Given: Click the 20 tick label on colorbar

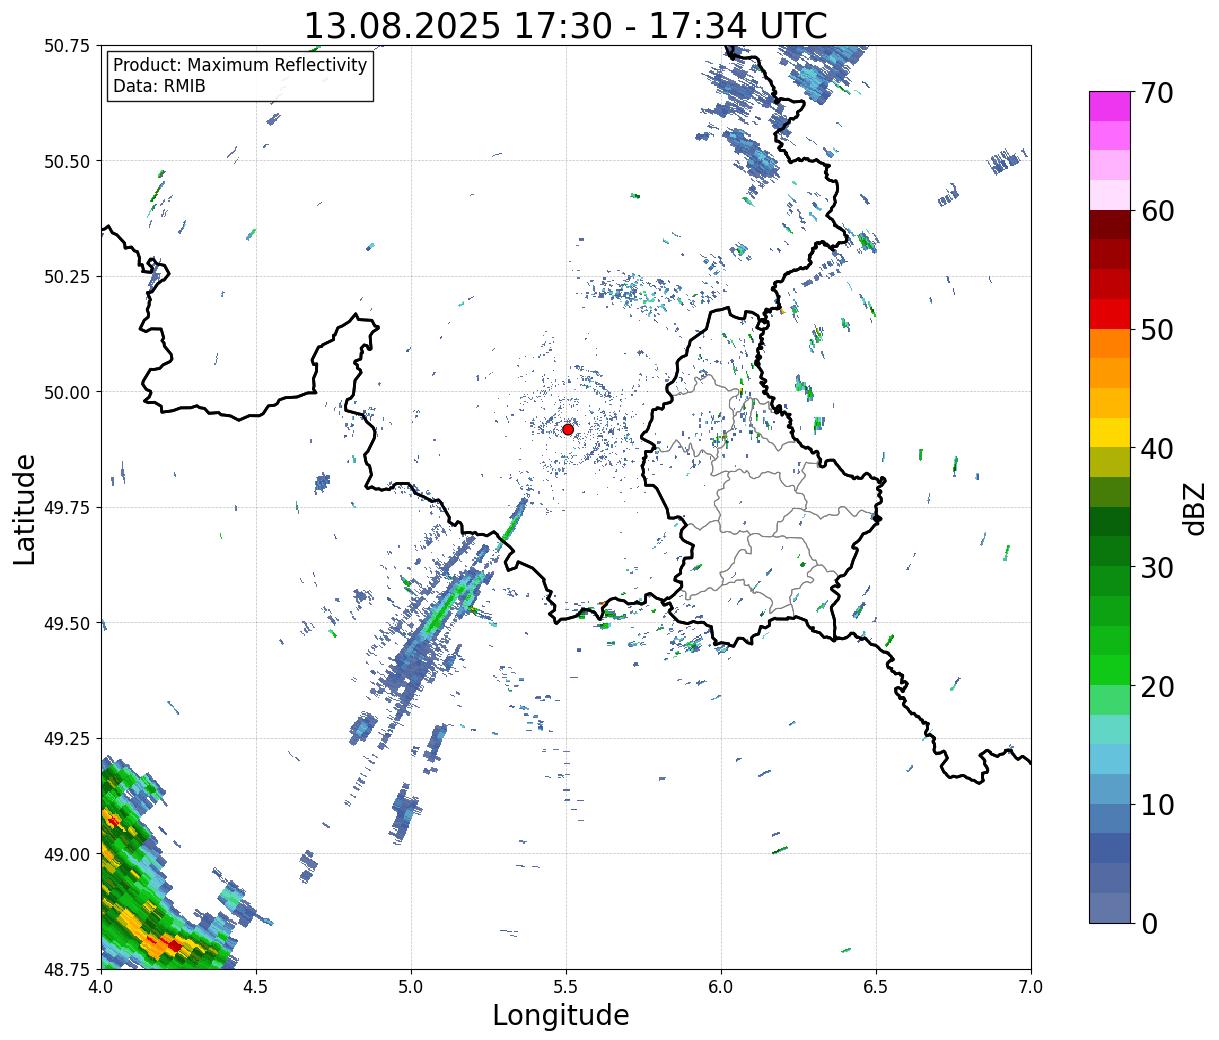Looking at the screenshot, I should [1155, 686].
